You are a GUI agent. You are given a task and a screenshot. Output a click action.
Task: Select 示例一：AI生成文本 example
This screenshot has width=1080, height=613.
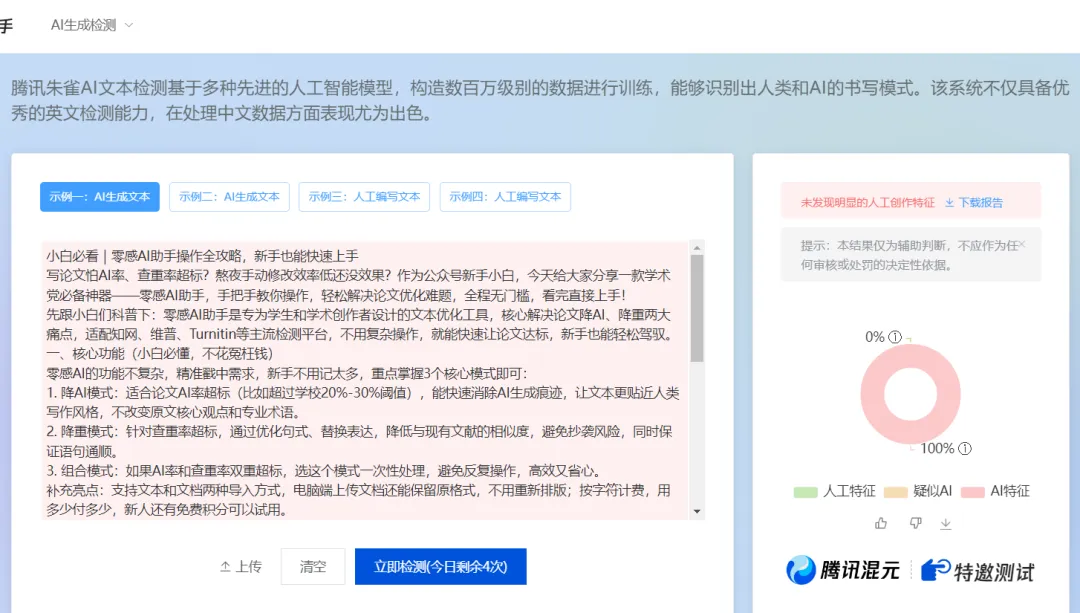(100, 197)
